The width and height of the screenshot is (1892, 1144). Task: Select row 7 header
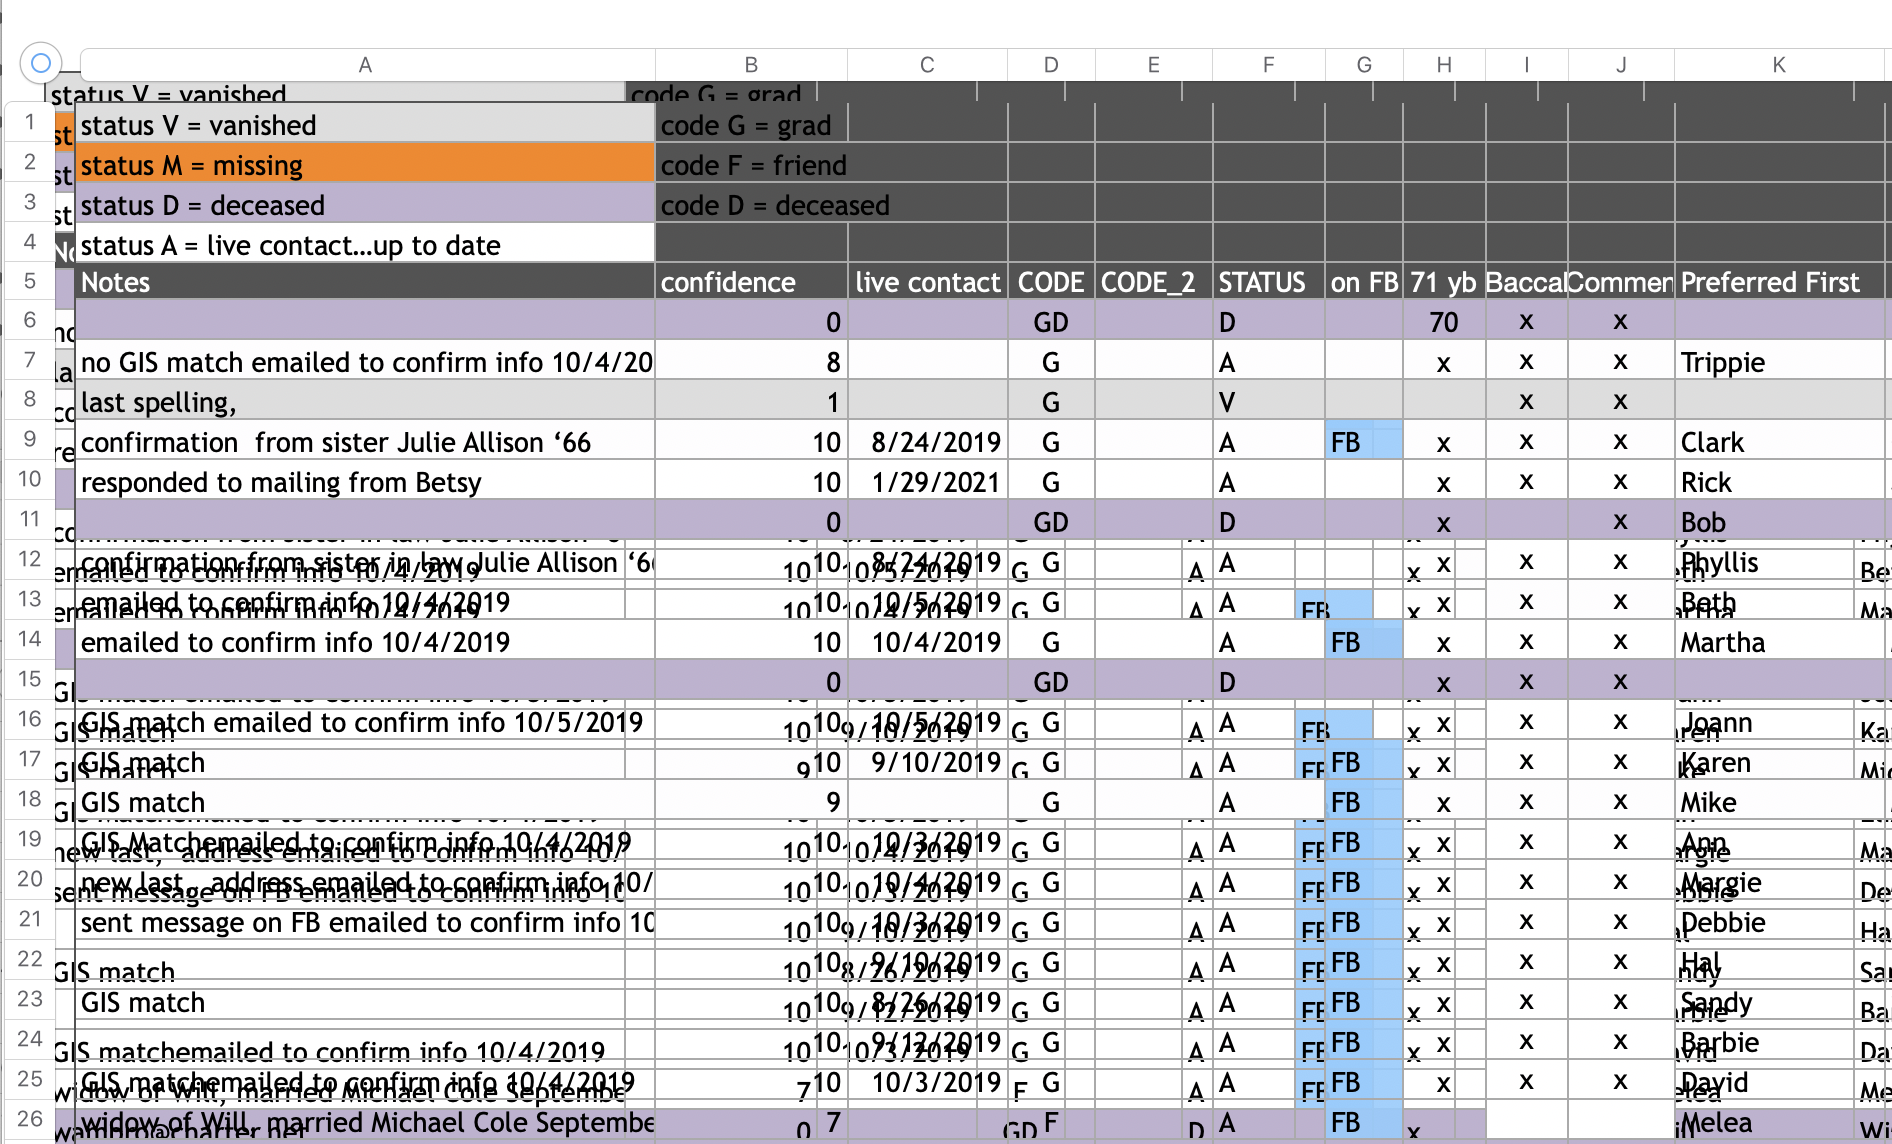click(30, 360)
